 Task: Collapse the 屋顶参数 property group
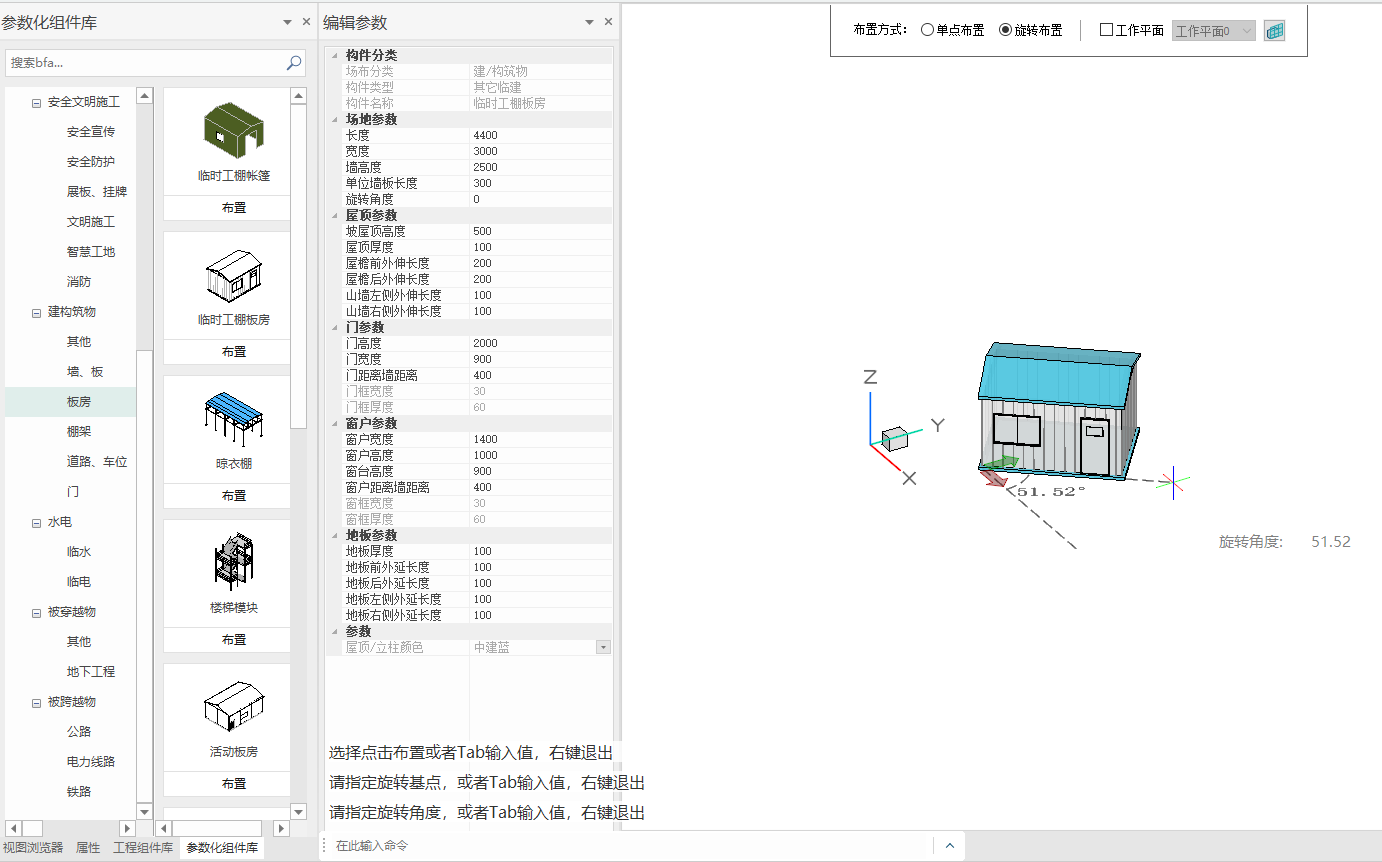click(x=334, y=216)
